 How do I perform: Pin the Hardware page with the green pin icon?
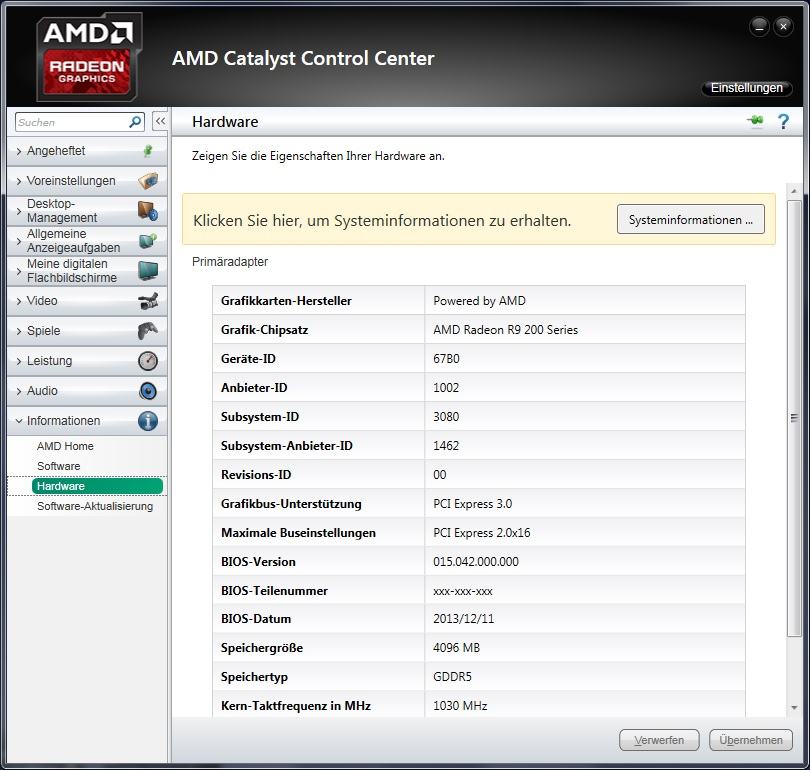755,121
